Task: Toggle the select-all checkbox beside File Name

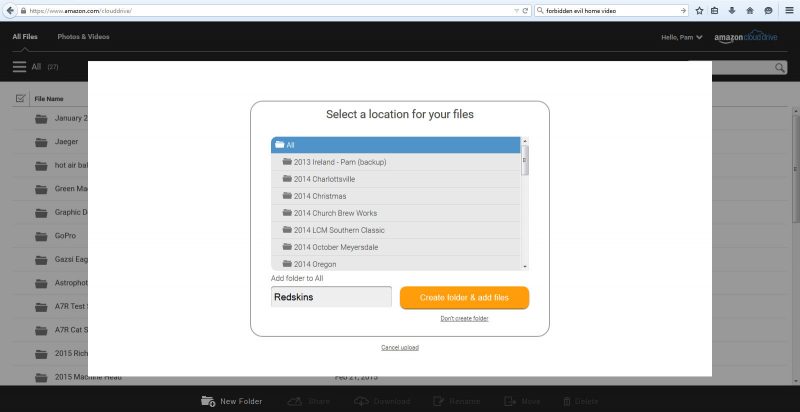Action: point(20,99)
